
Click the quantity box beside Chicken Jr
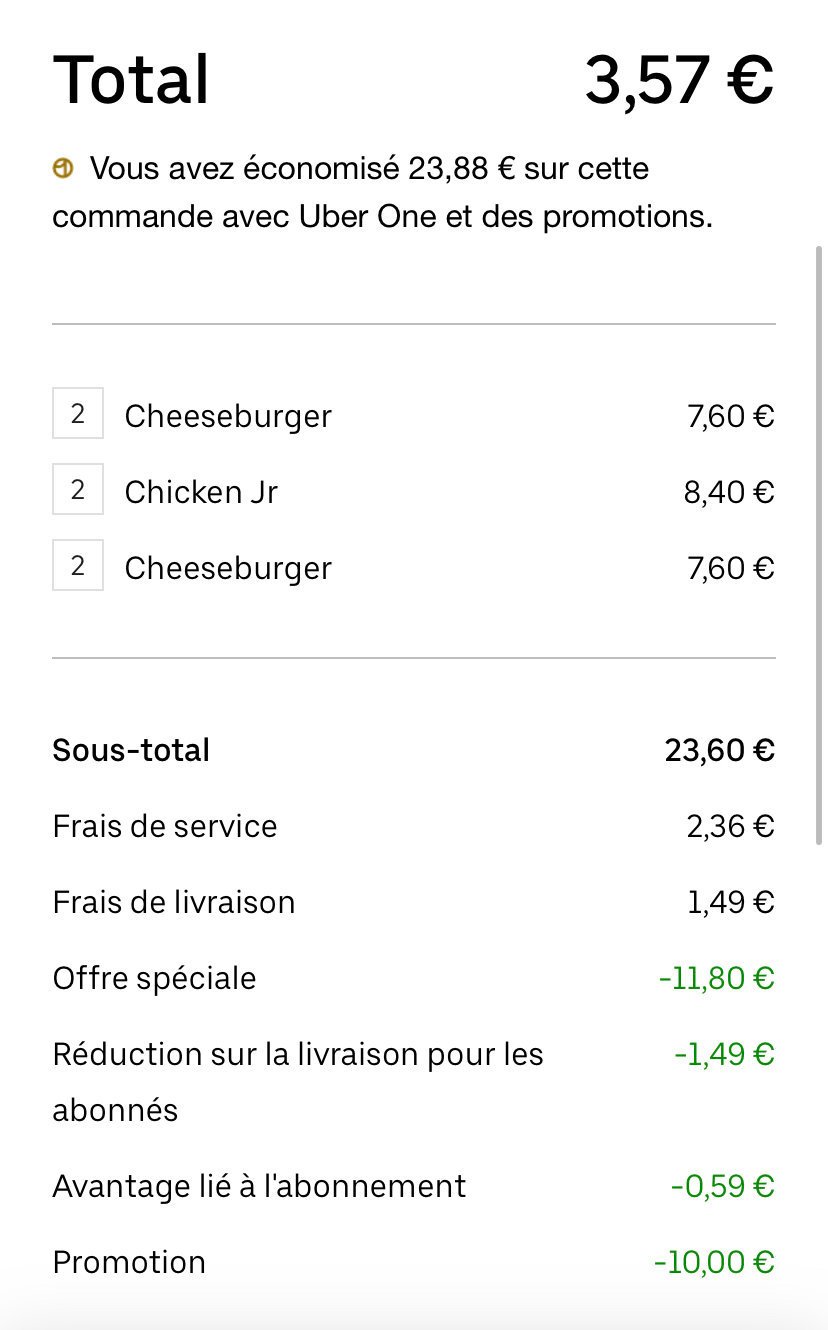coord(78,490)
